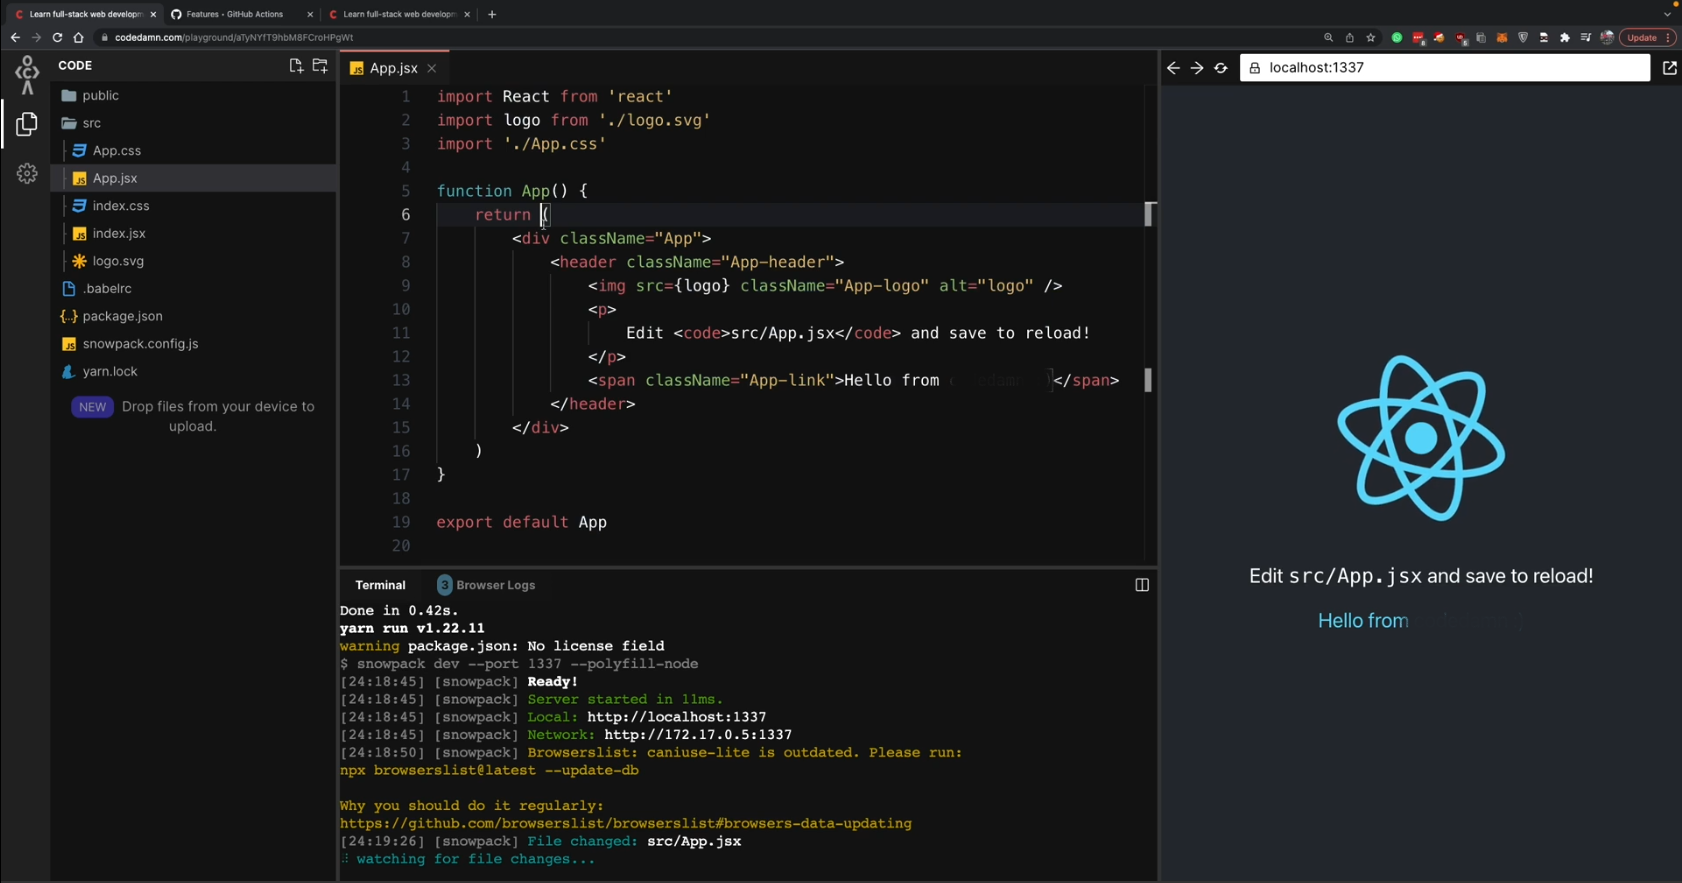Click the localhost:1337 preview address field
This screenshot has width=1682, height=883.
coord(1445,68)
